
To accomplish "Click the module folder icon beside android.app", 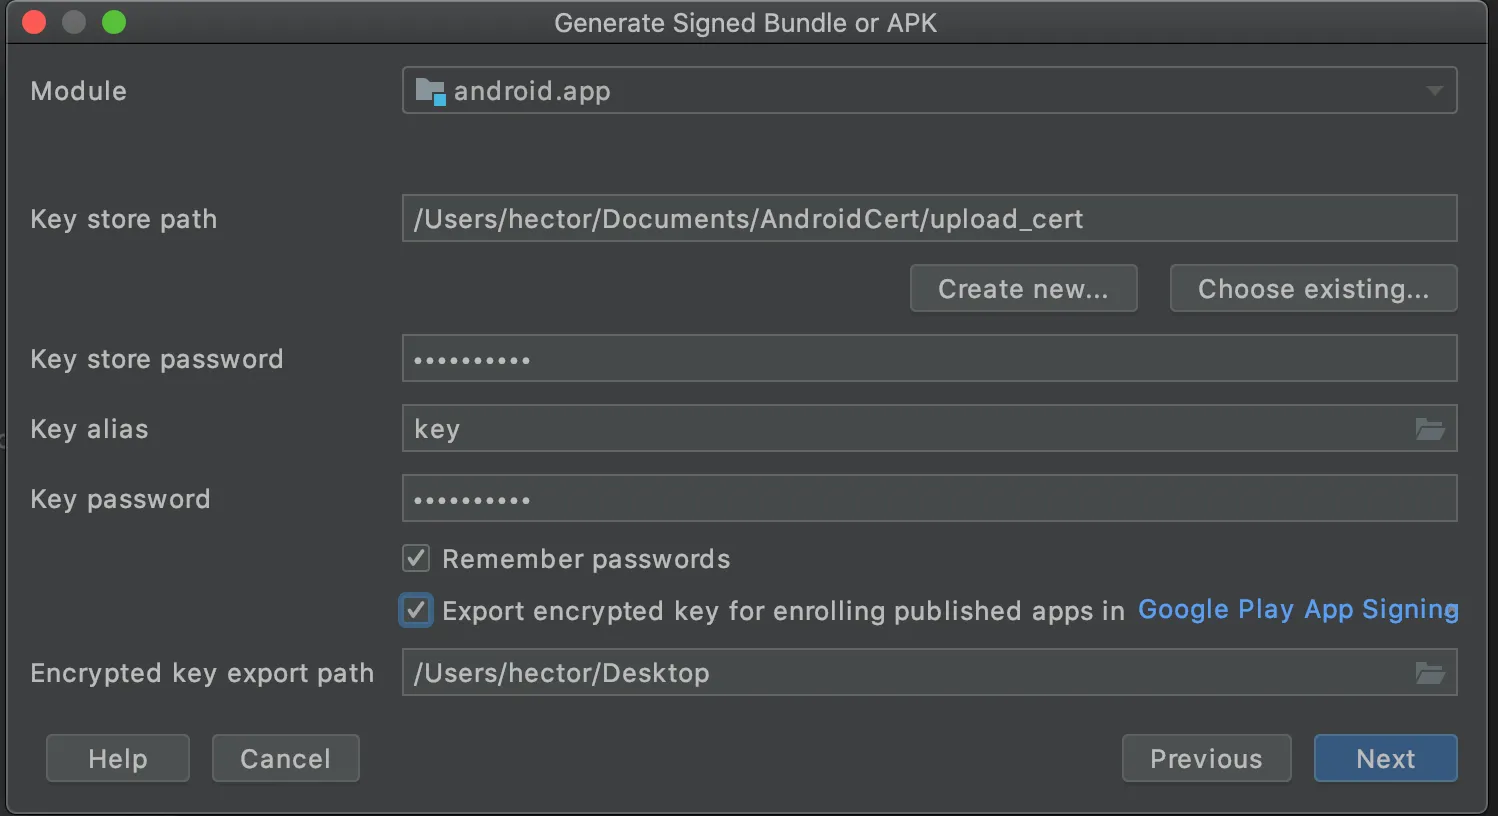I will 430,91.
